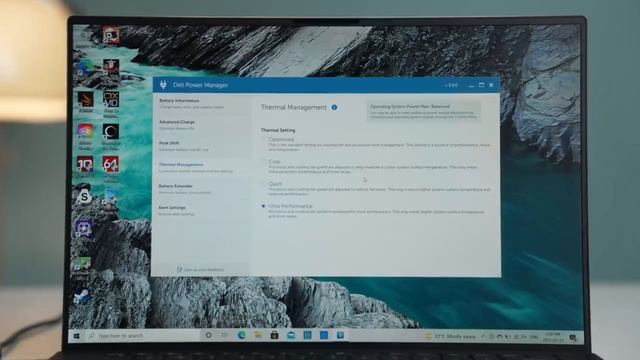Open the green desktop shortcut above Steam
This screenshot has width=640, height=360.
coord(83,264)
